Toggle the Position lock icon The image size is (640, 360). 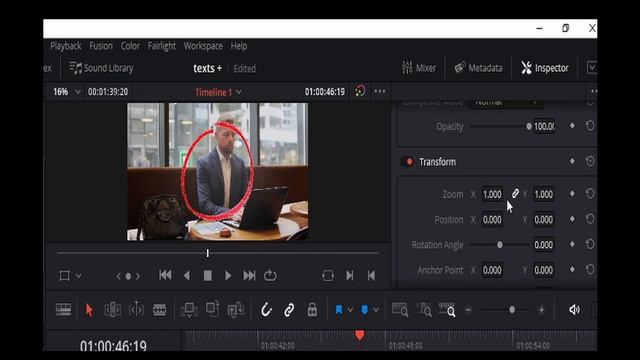click(x=312, y=310)
